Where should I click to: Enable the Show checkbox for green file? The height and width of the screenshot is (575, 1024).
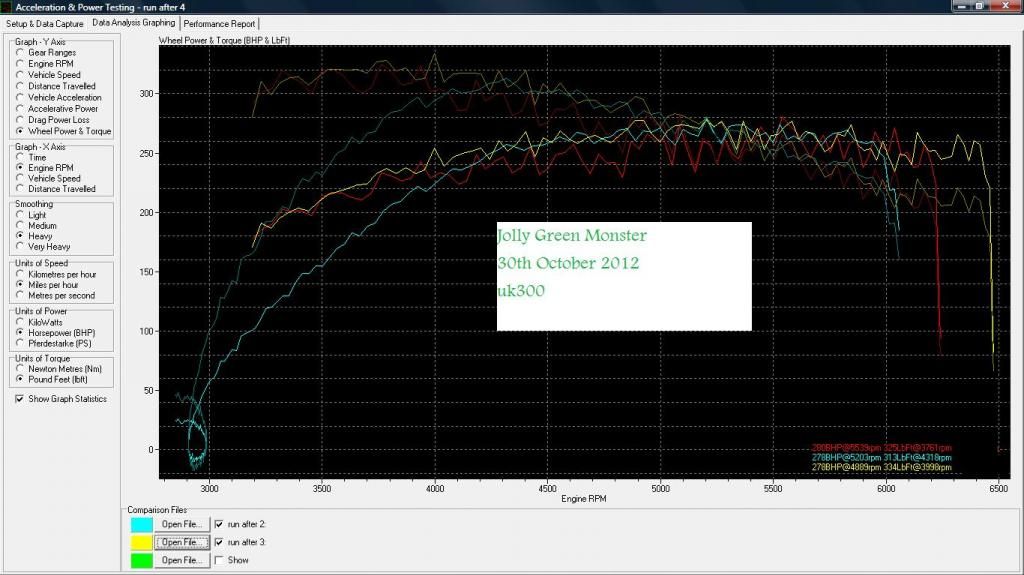[219, 560]
